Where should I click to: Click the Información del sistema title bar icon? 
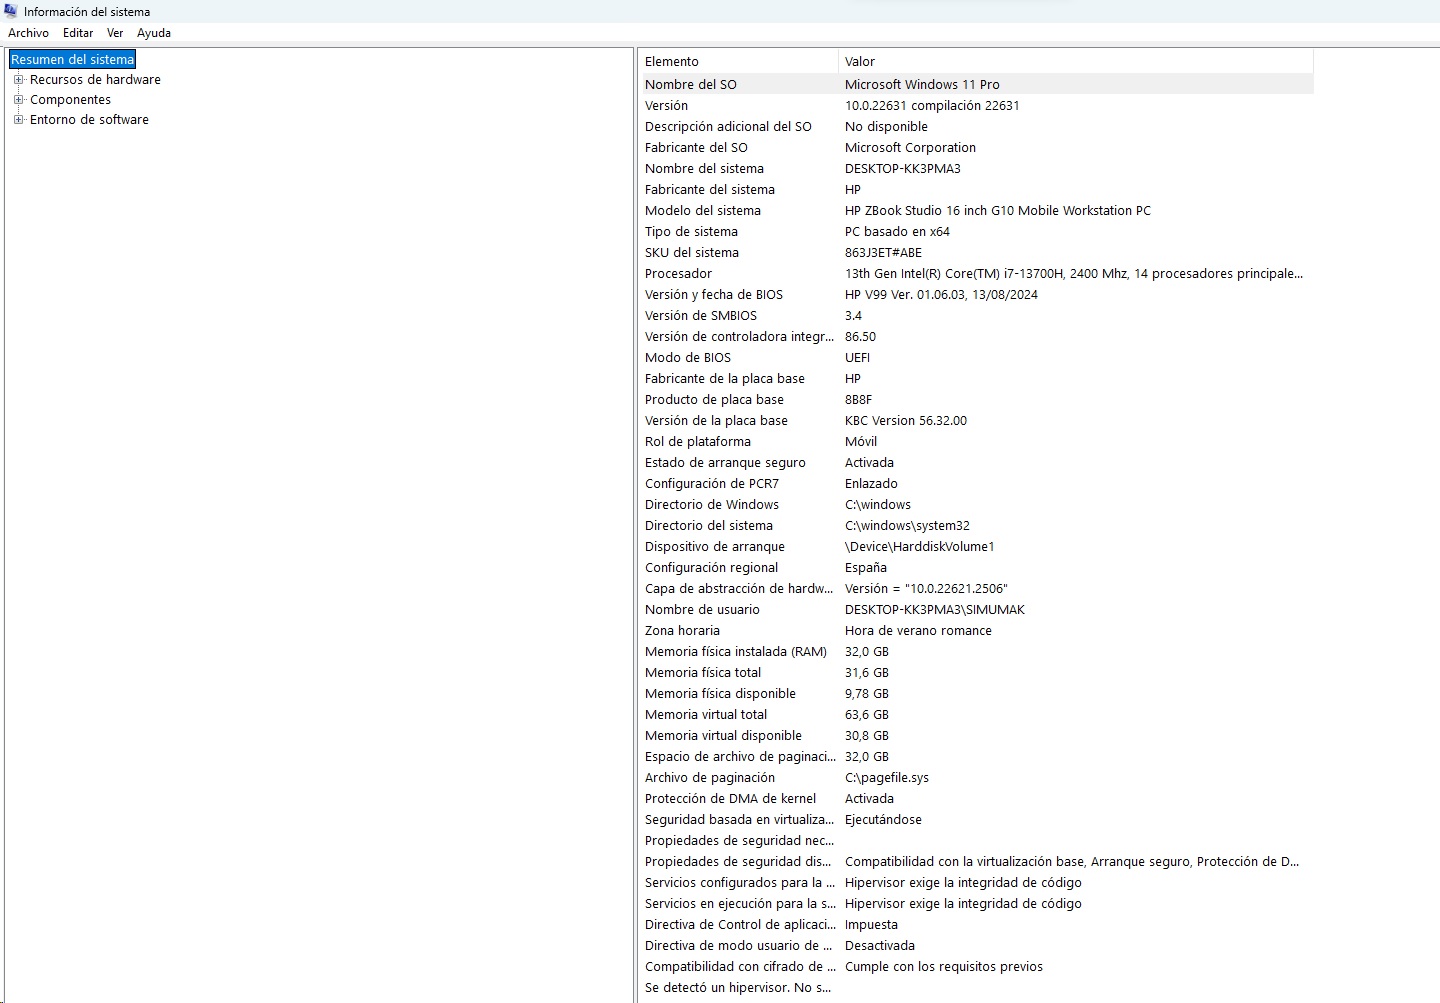click(11, 11)
